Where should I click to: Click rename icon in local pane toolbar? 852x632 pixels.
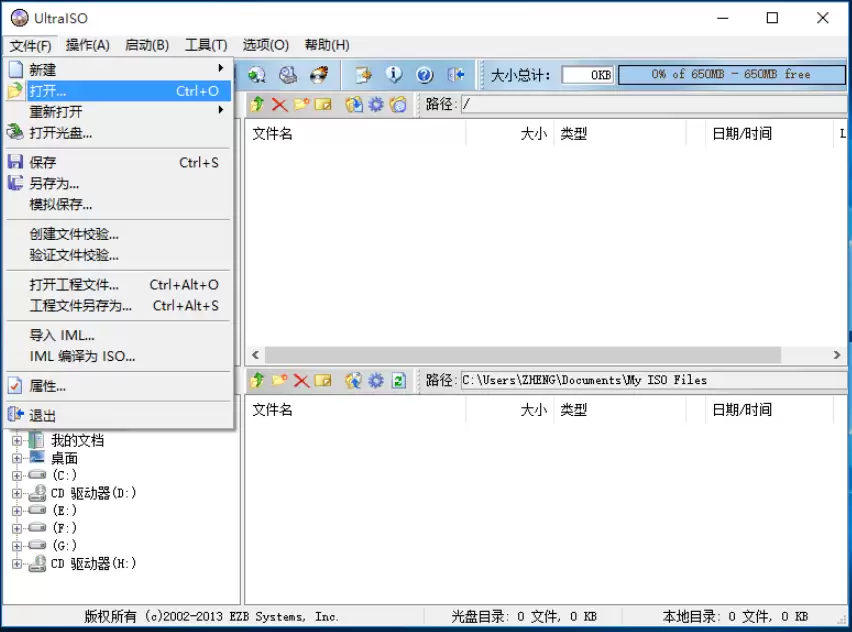tap(323, 380)
